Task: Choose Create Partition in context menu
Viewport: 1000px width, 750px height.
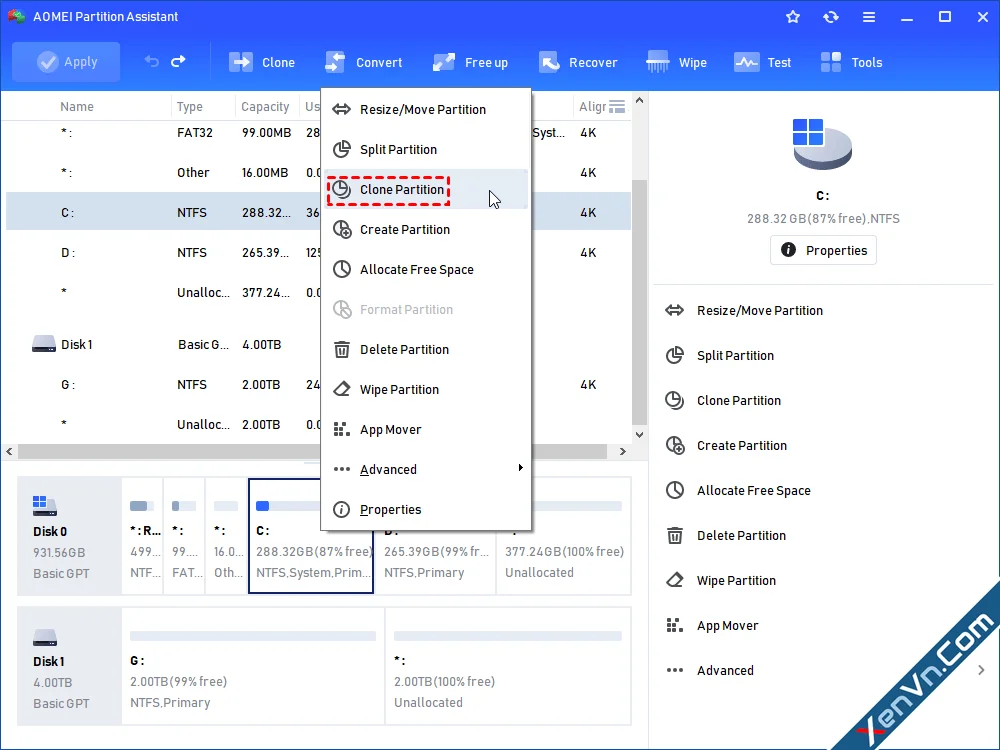Action: [x=425, y=230]
